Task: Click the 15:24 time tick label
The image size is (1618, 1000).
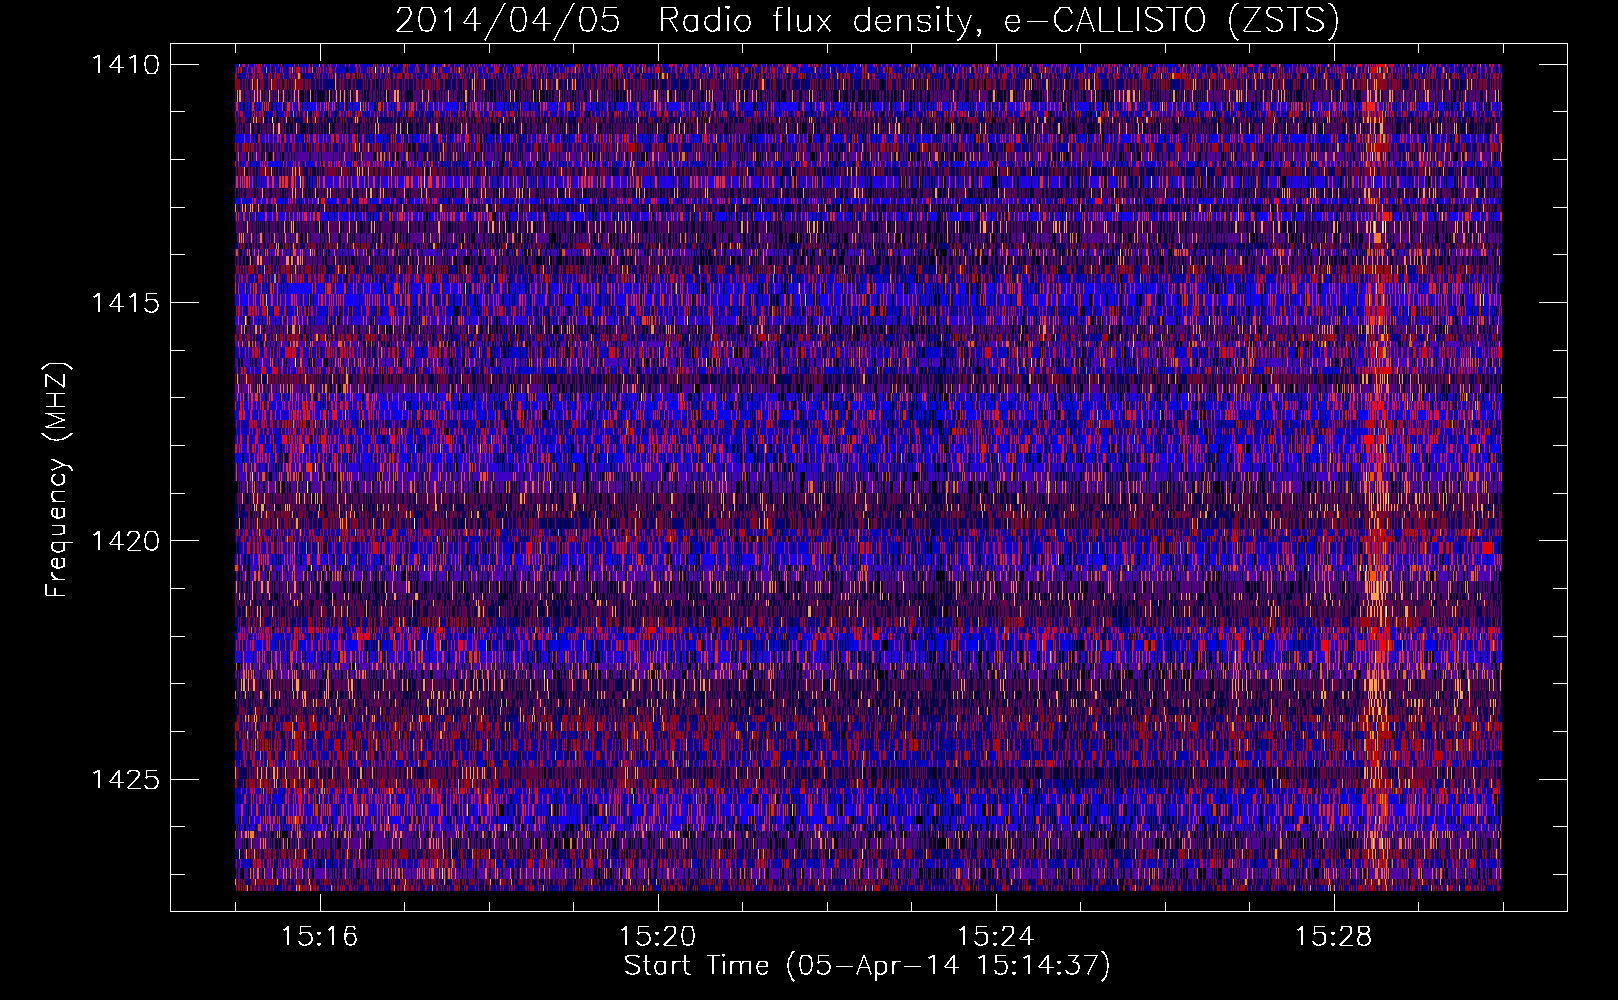Action: point(995,936)
